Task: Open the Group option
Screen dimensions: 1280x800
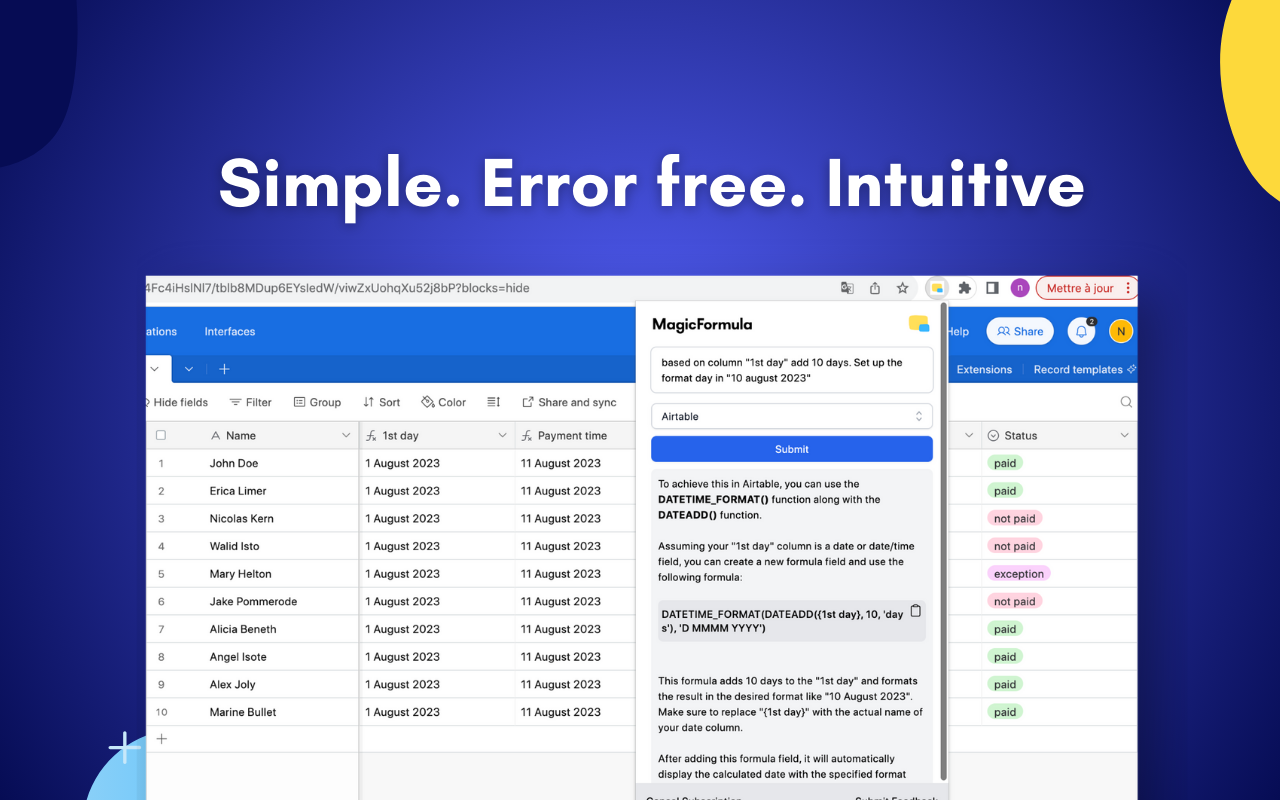Action: click(x=317, y=402)
